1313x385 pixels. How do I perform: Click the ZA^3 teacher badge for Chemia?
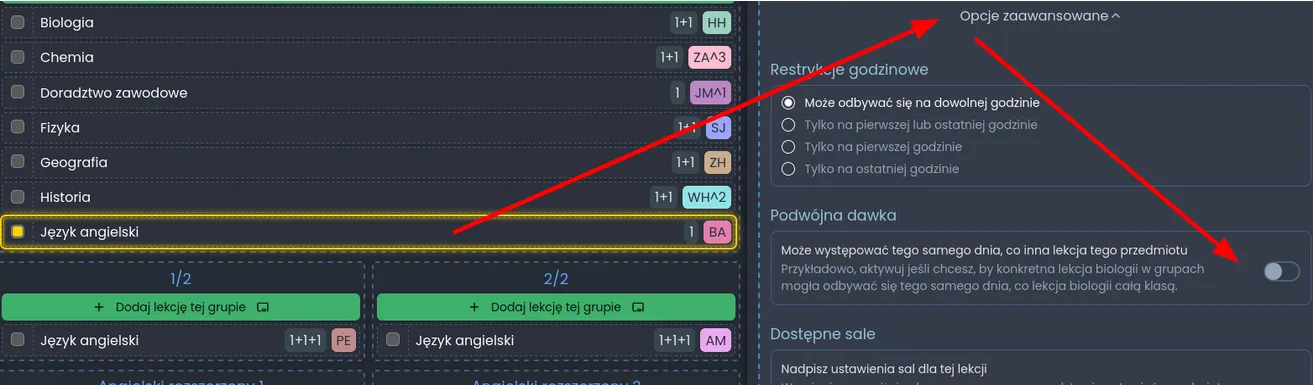710,57
